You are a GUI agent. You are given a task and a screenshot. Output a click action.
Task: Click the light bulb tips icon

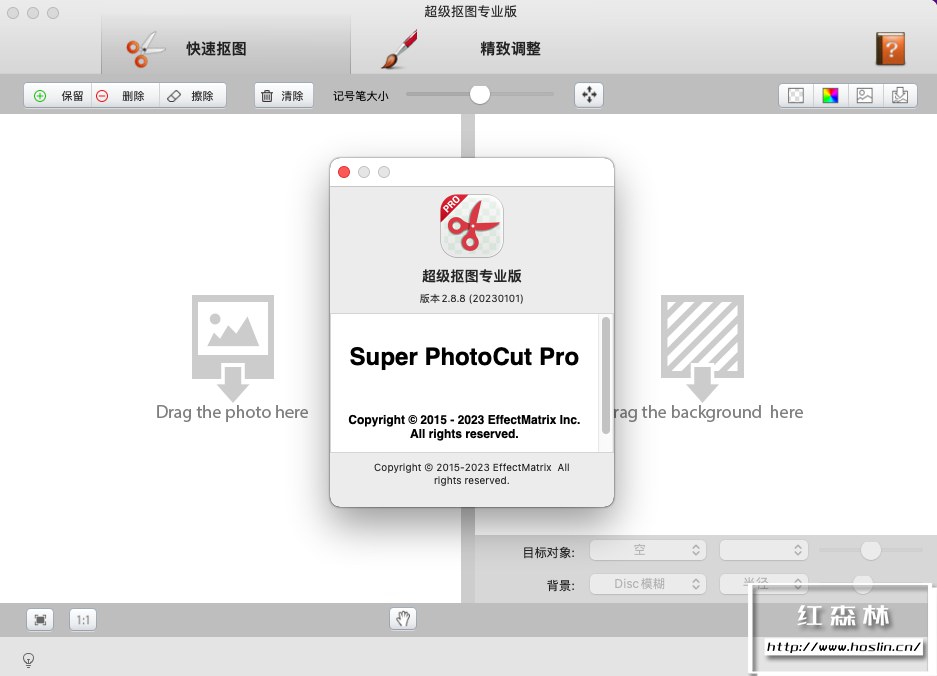(x=28, y=660)
